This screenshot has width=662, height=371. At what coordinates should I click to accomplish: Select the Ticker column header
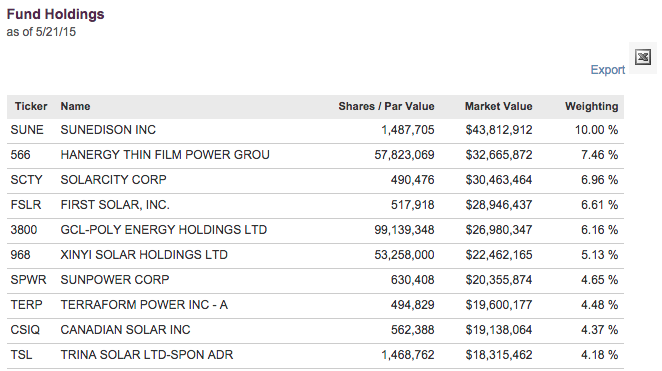[x=31, y=106]
